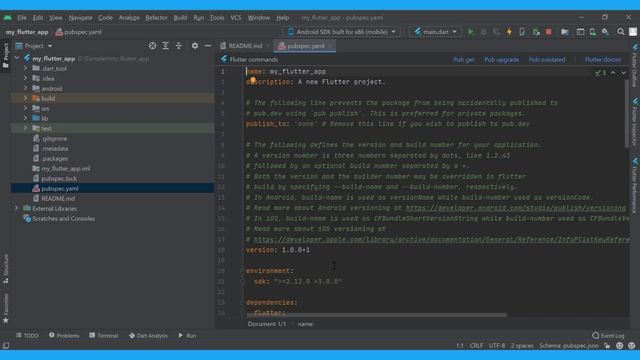Collapse the my_flutter_app root folder
640x360 pixels.
17,58
